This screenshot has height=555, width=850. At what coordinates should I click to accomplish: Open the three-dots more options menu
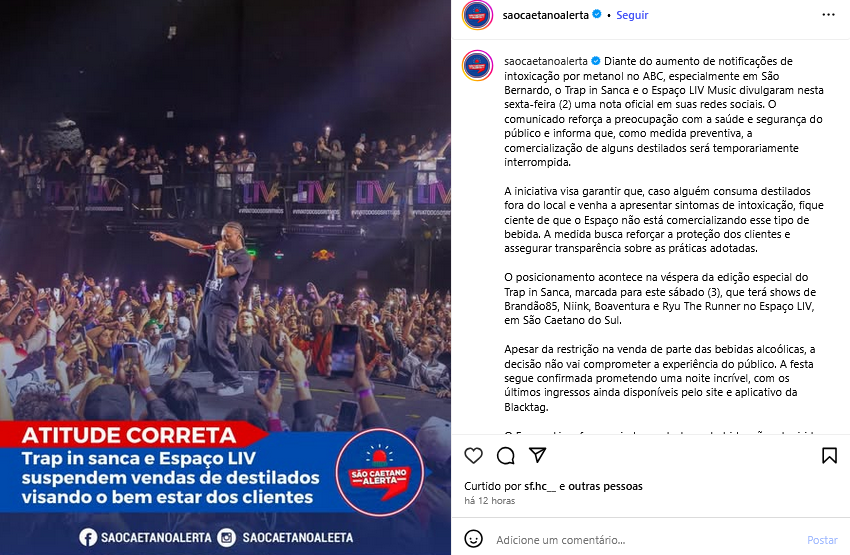coord(828,15)
